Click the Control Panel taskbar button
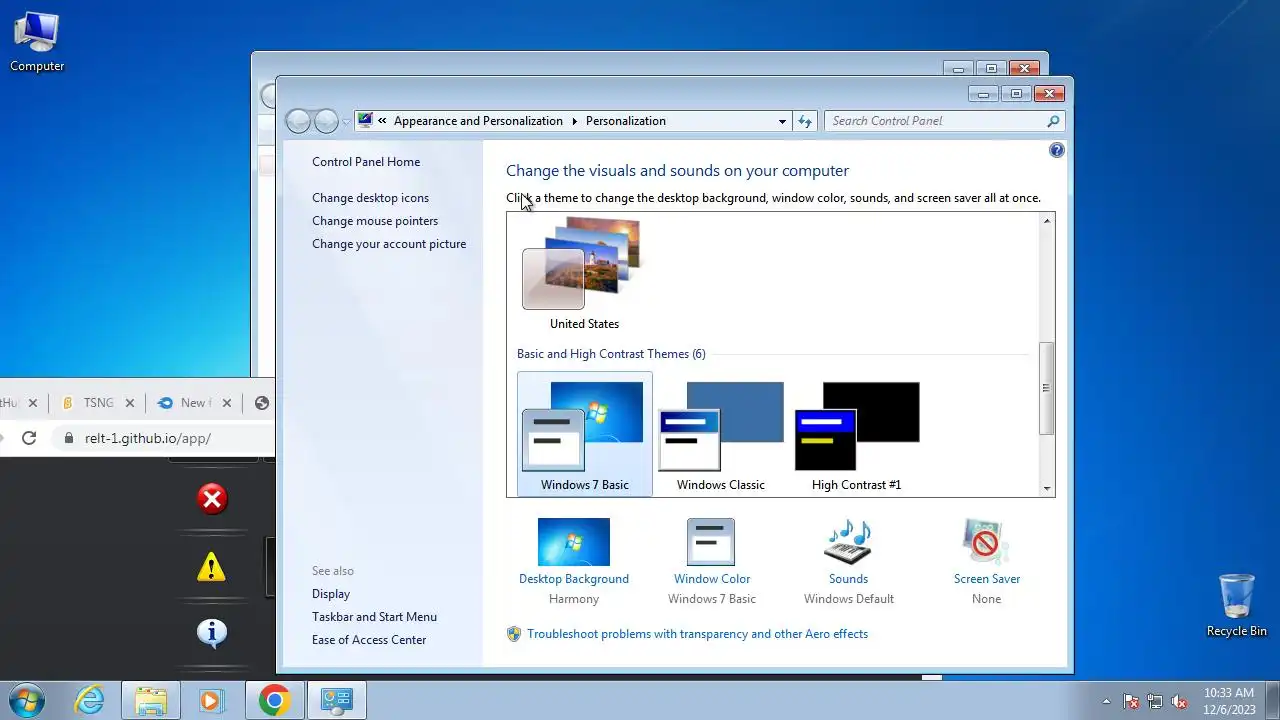 (336, 700)
